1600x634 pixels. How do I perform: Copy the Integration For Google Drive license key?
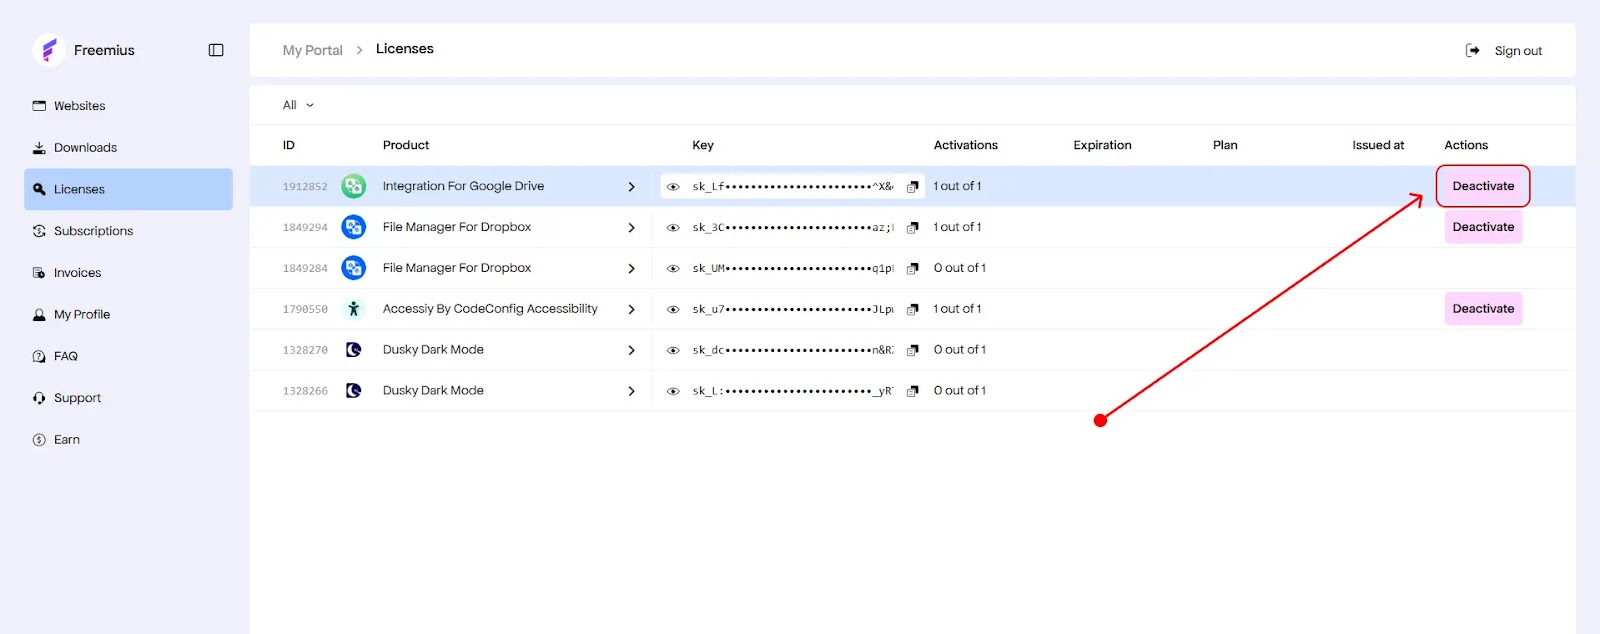click(912, 187)
